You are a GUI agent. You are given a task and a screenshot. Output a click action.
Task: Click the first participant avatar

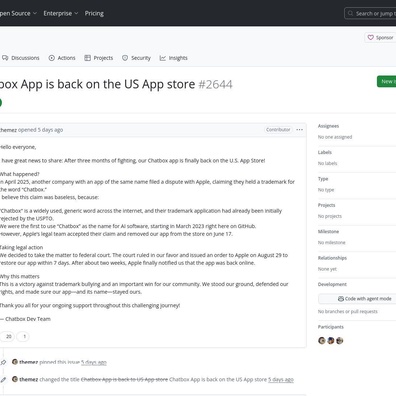(x=322, y=340)
